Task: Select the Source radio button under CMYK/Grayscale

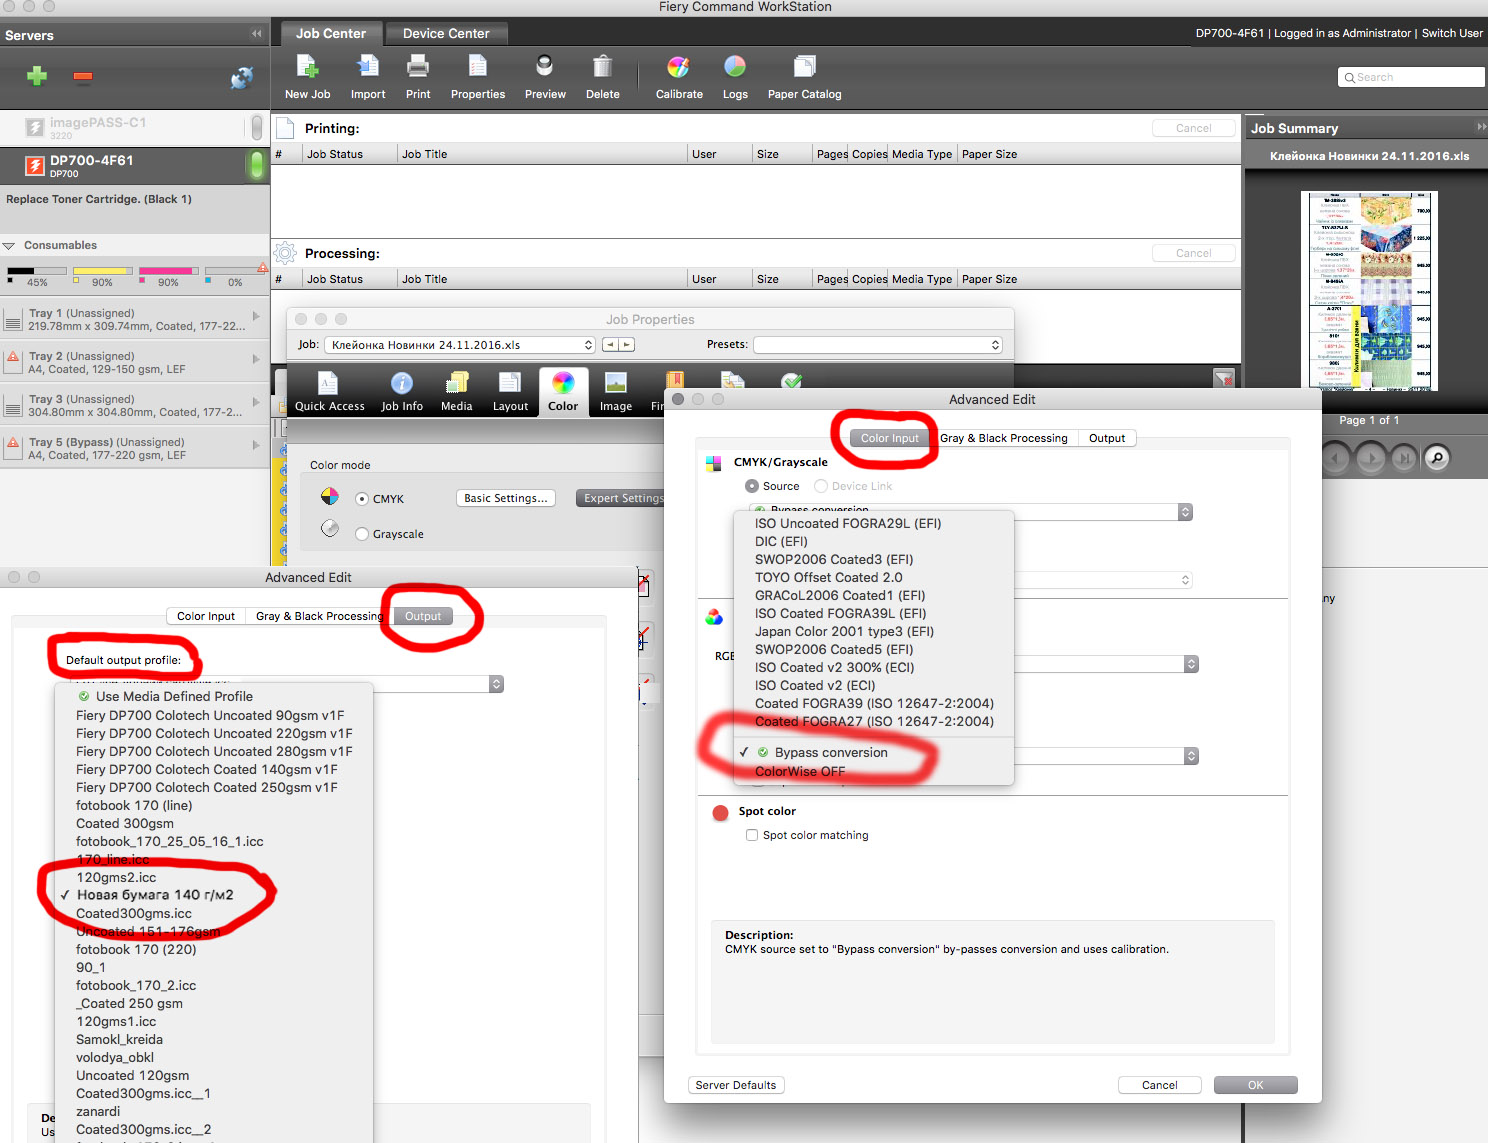Action: tap(752, 486)
